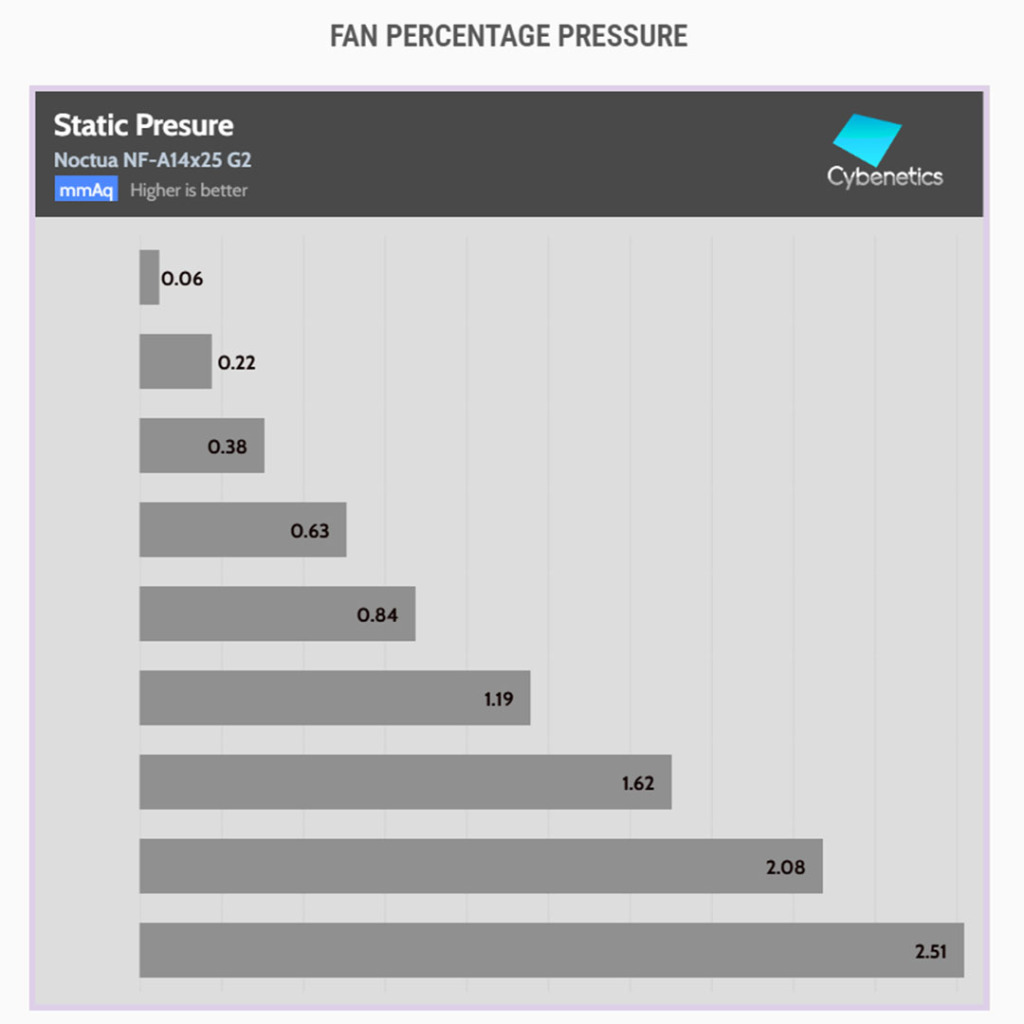Click the blue mmAq unit badge
Viewport: 1024px width, 1024px height.
(x=86, y=190)
